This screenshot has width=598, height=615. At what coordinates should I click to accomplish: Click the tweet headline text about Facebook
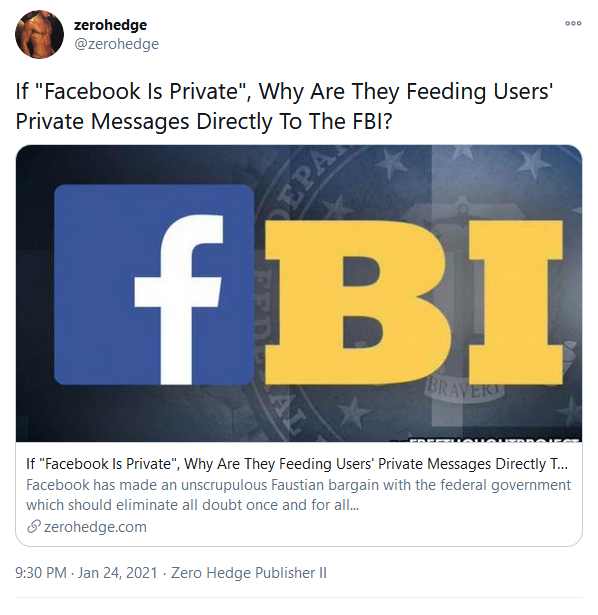click(x=284, y=106)
